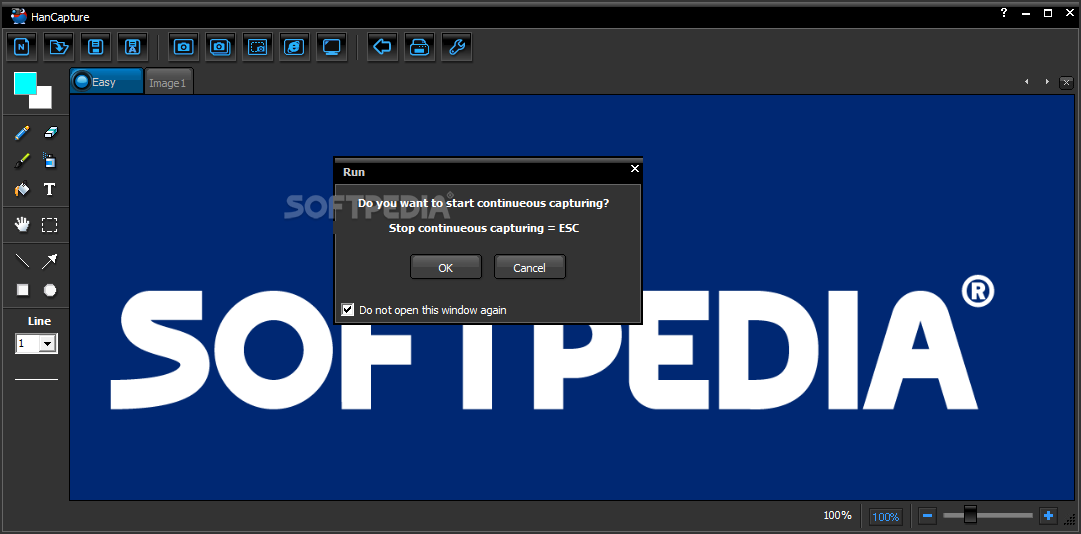Select the Pencil tool

(23, 132)
